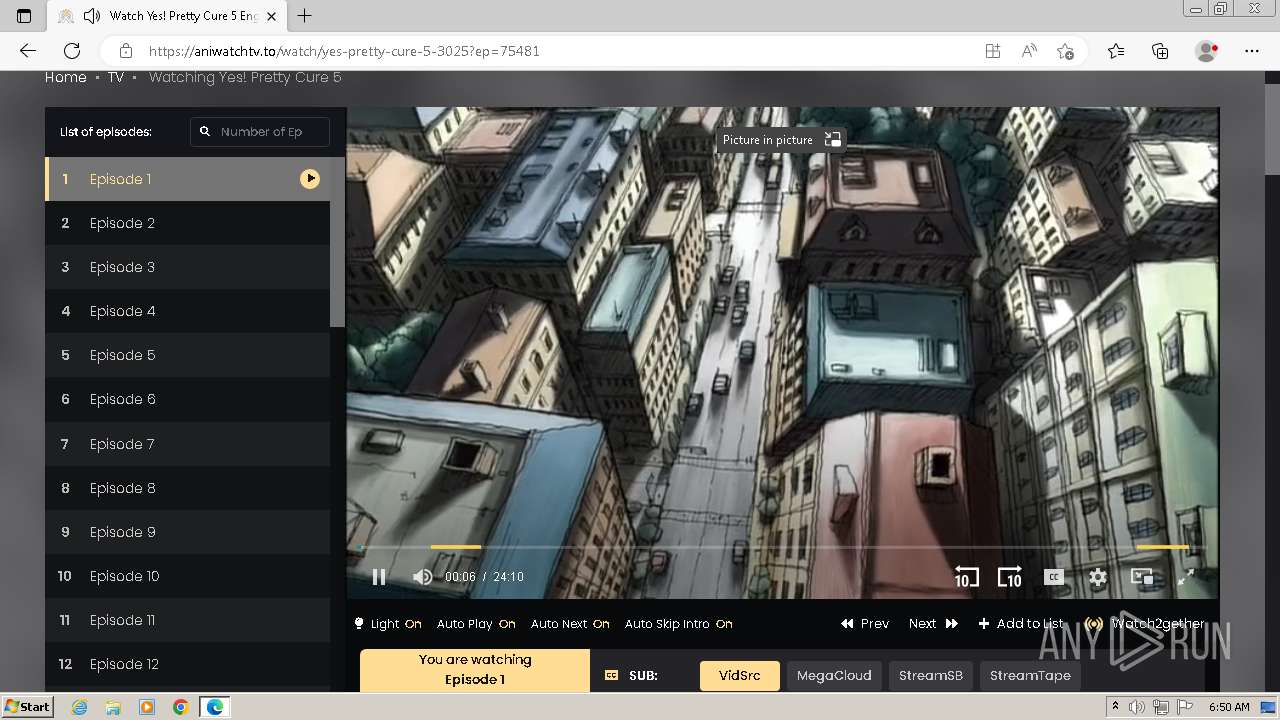Add page to favorites star

[x=1065, y=51]
